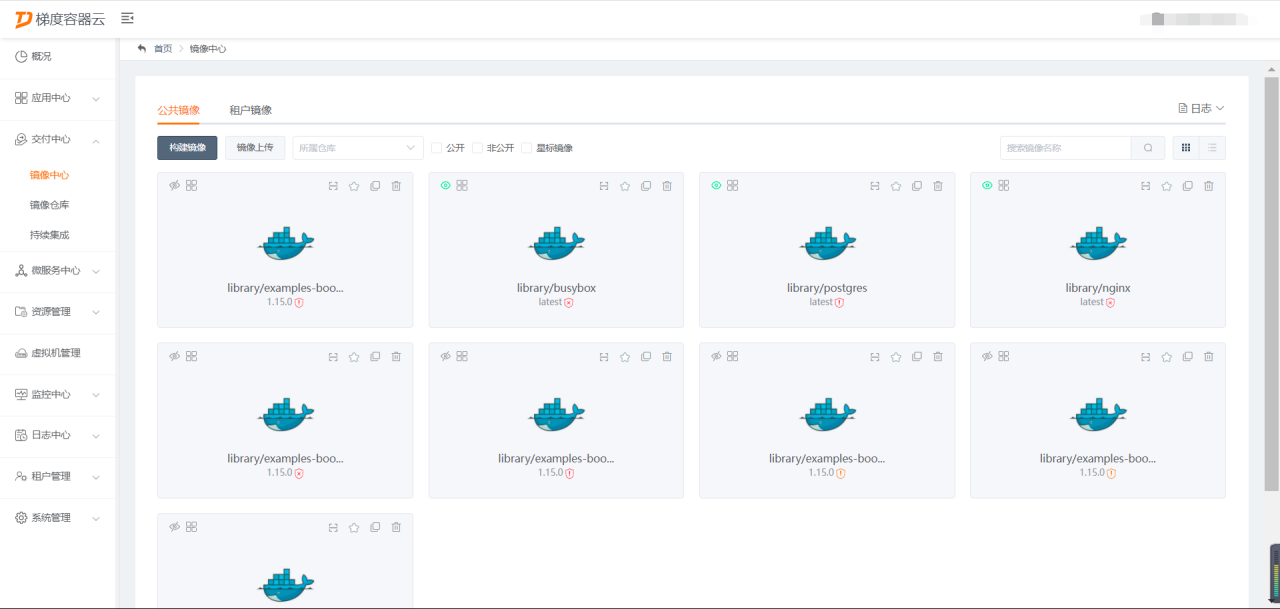The width and height of the screenshot is (1280, 609).
Task: Click the red shield icon beside nginx latest tag
Action: tap(1110, 302)
